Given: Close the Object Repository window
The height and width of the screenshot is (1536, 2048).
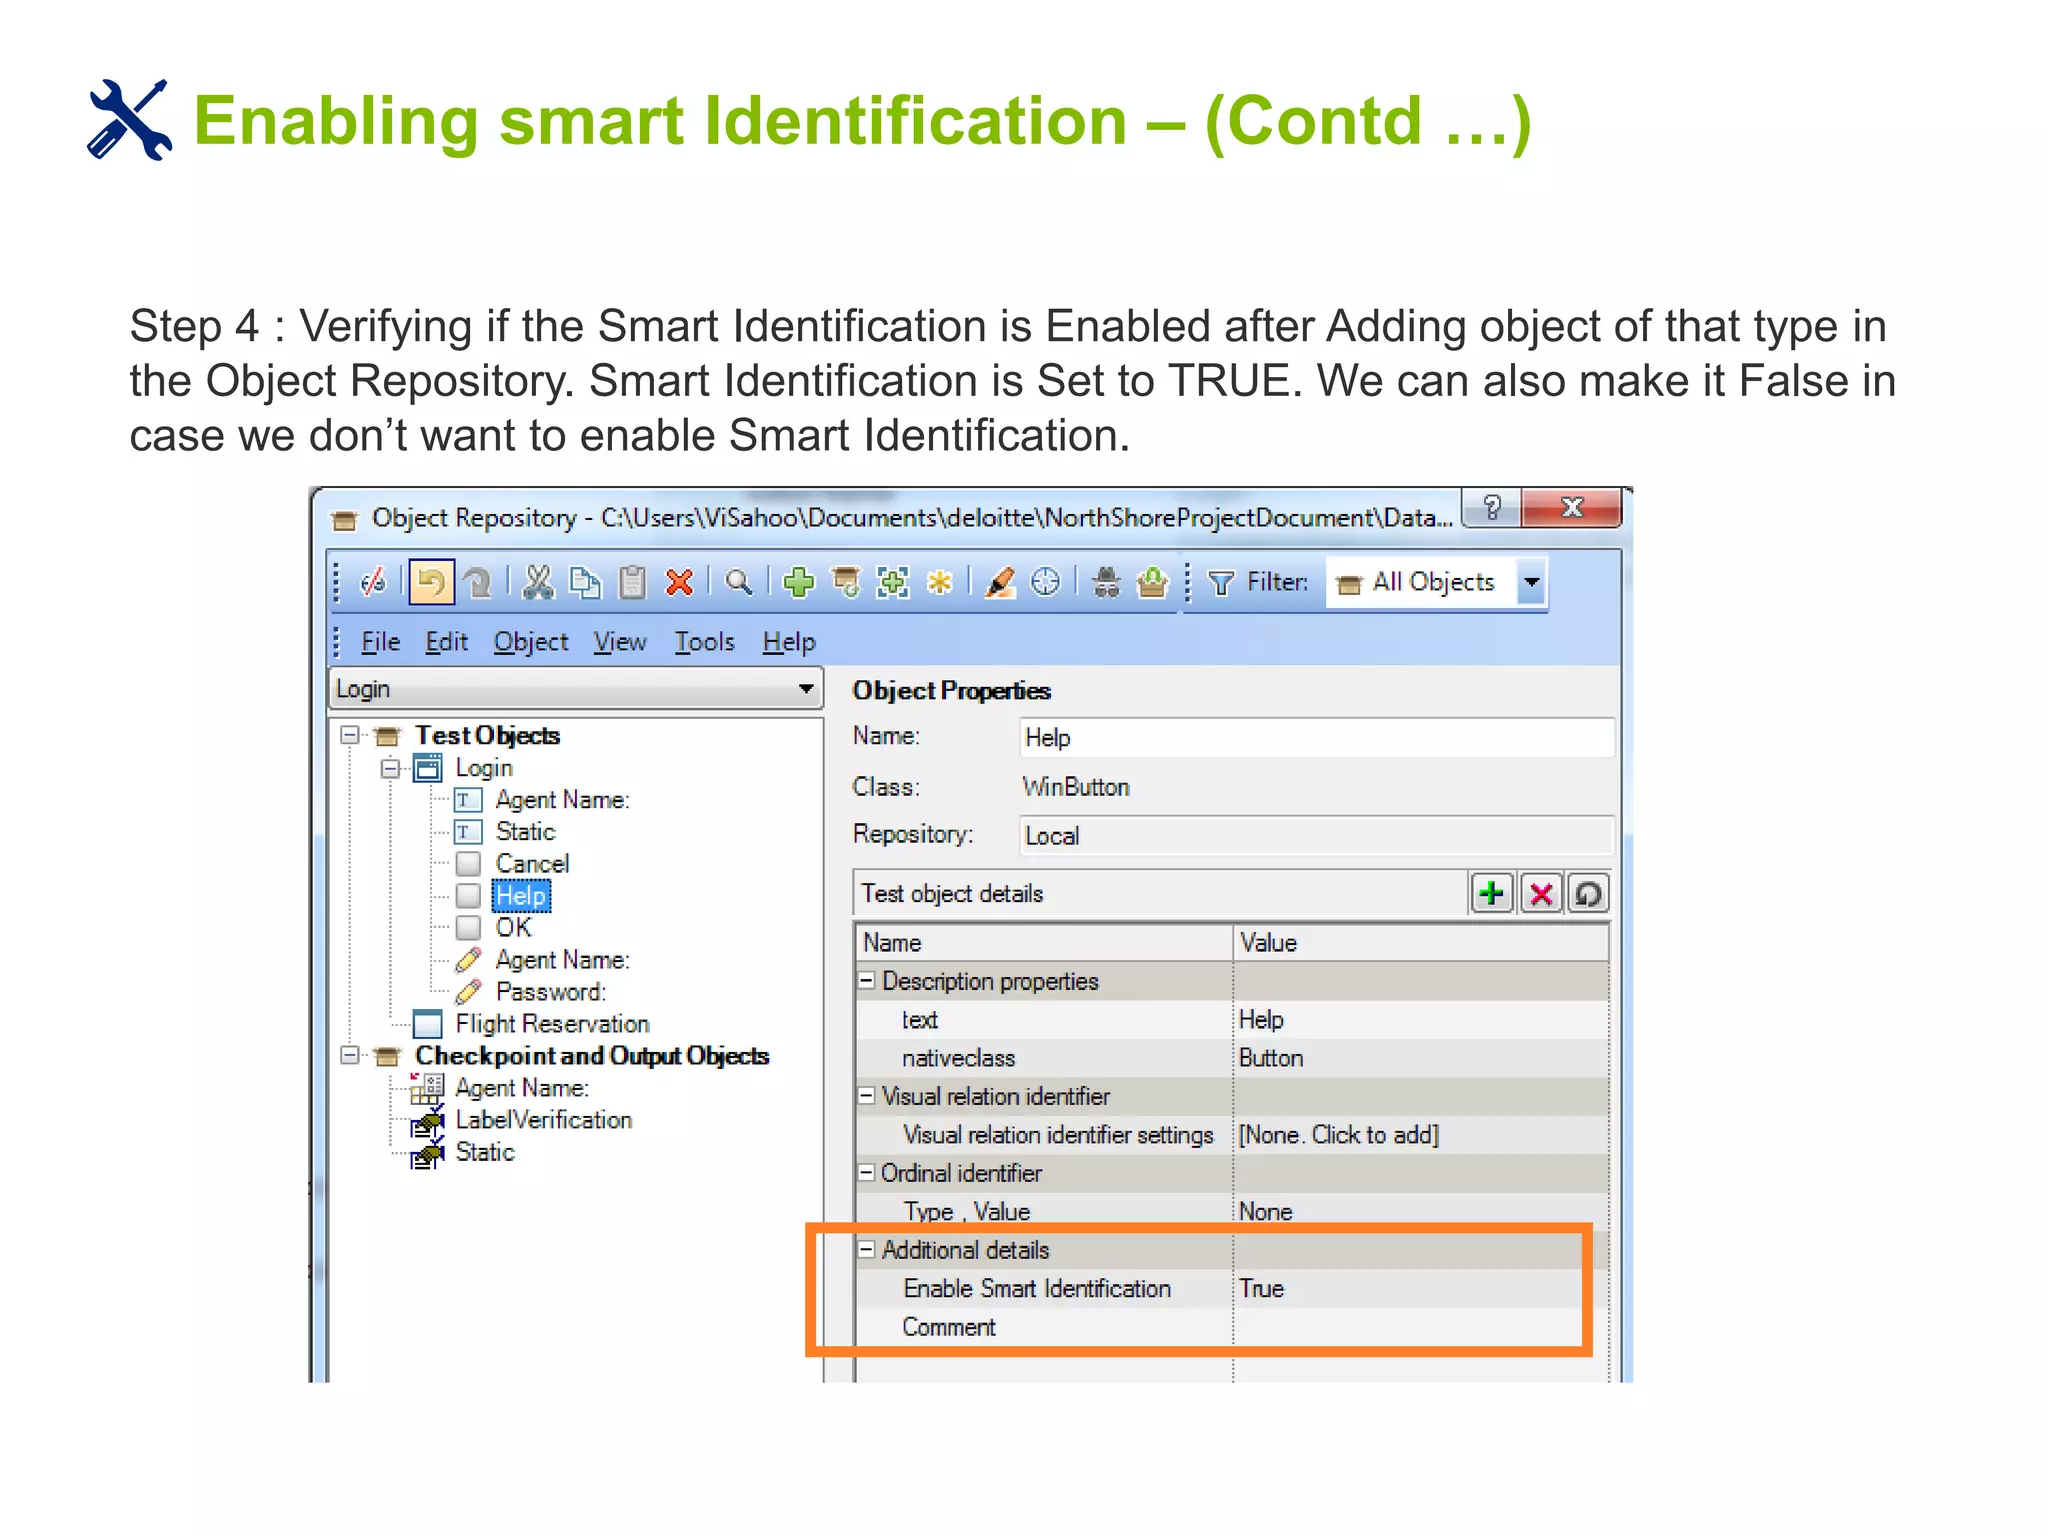Looking at the screenshot, I should 1571,508.
